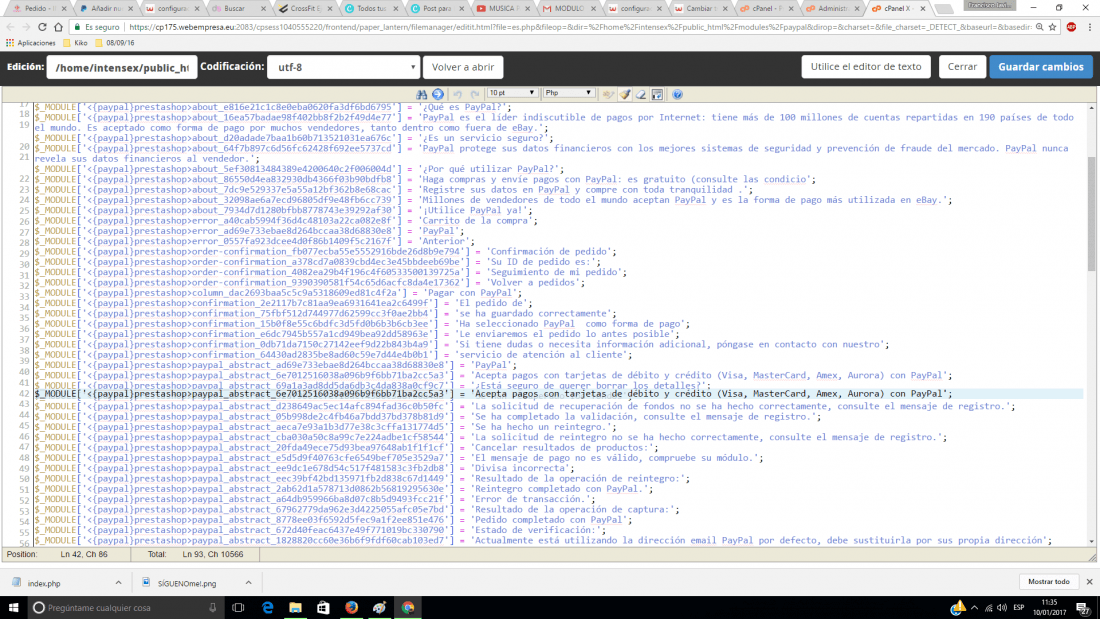Click the editor vertical scrollbar thumb
The height and width of the screenshot is (619, 1100).
click(1092, 214)
